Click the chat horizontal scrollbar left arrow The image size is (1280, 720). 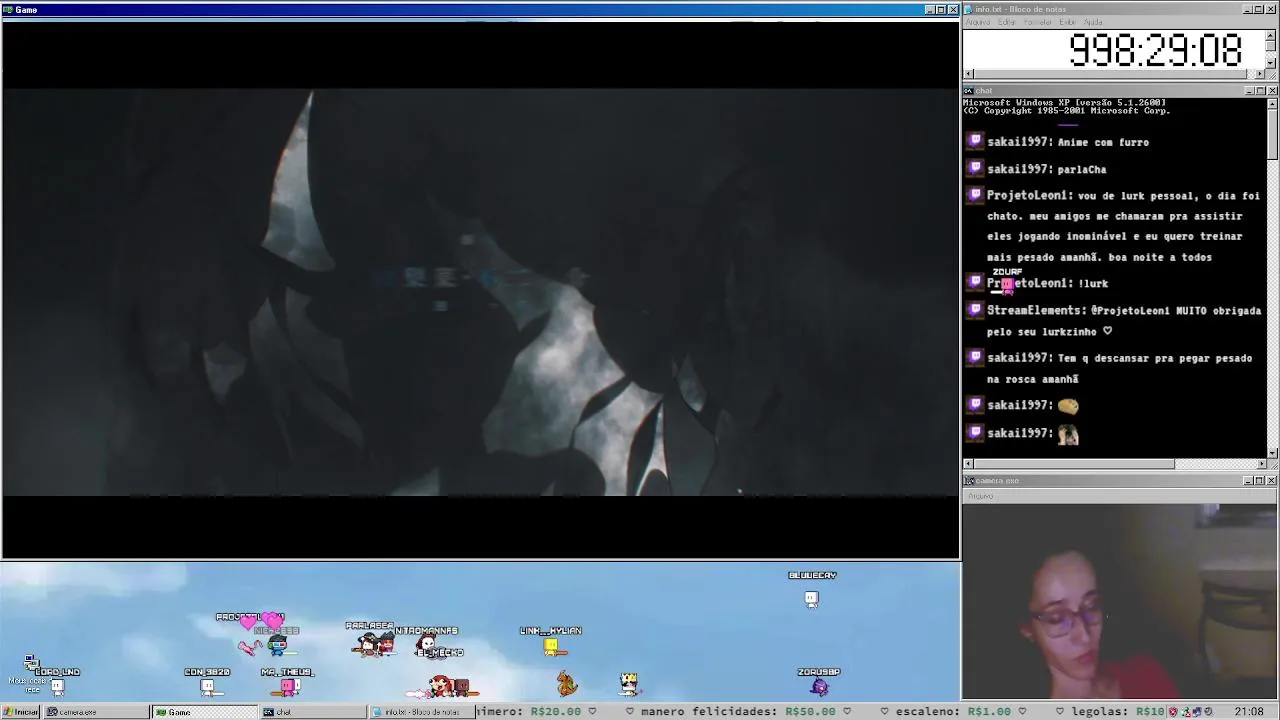[x=968, y=464]
